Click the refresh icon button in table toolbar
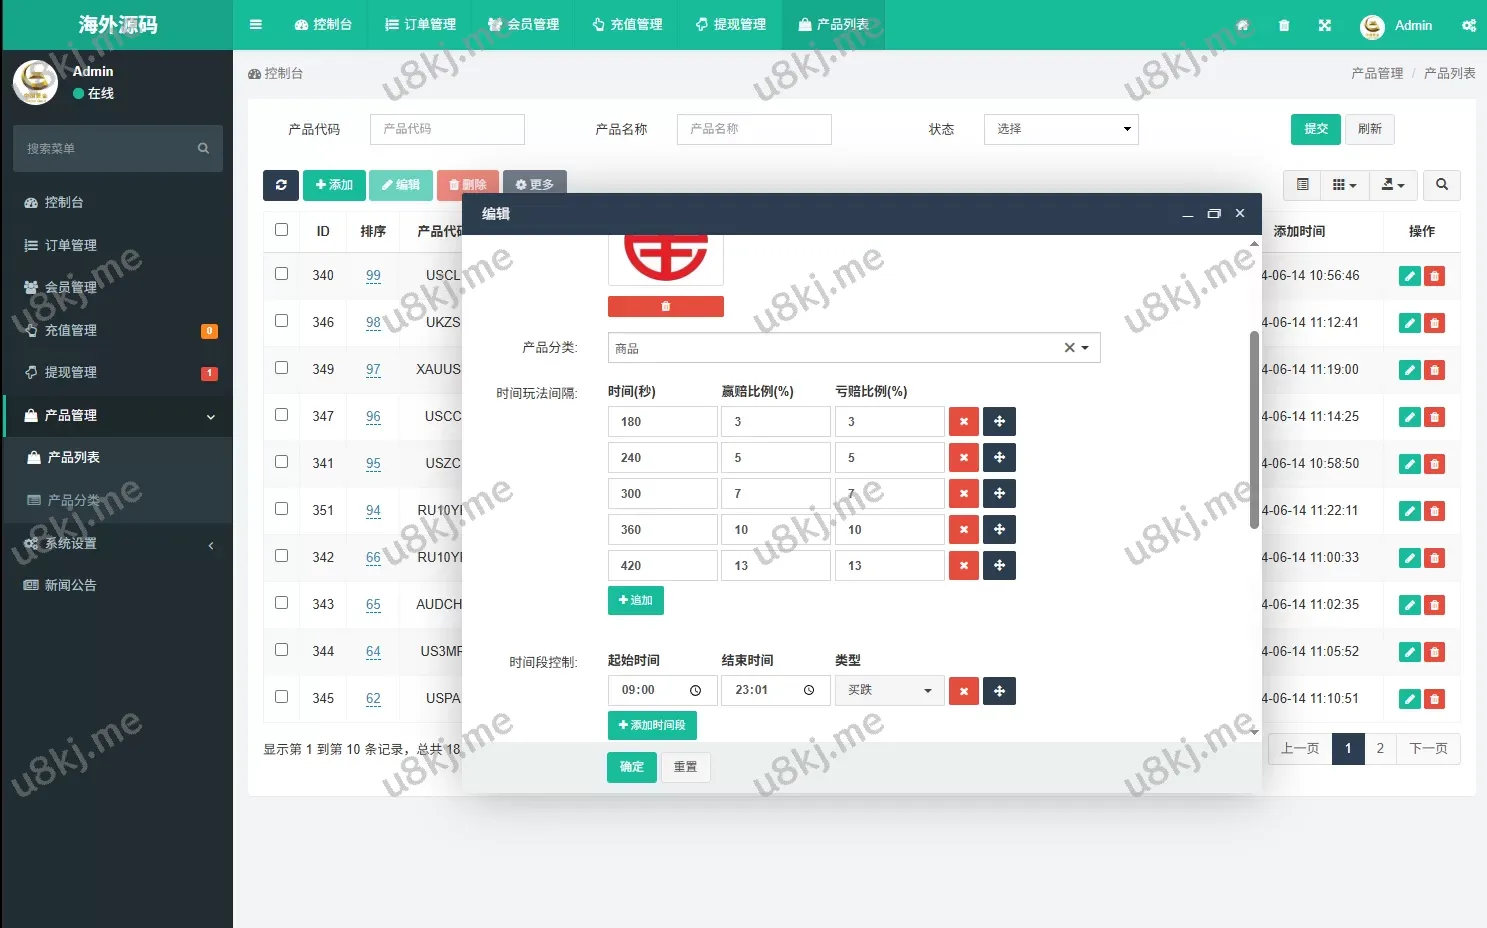This screenshot has height=928, width=1487. tap(281, 185)
